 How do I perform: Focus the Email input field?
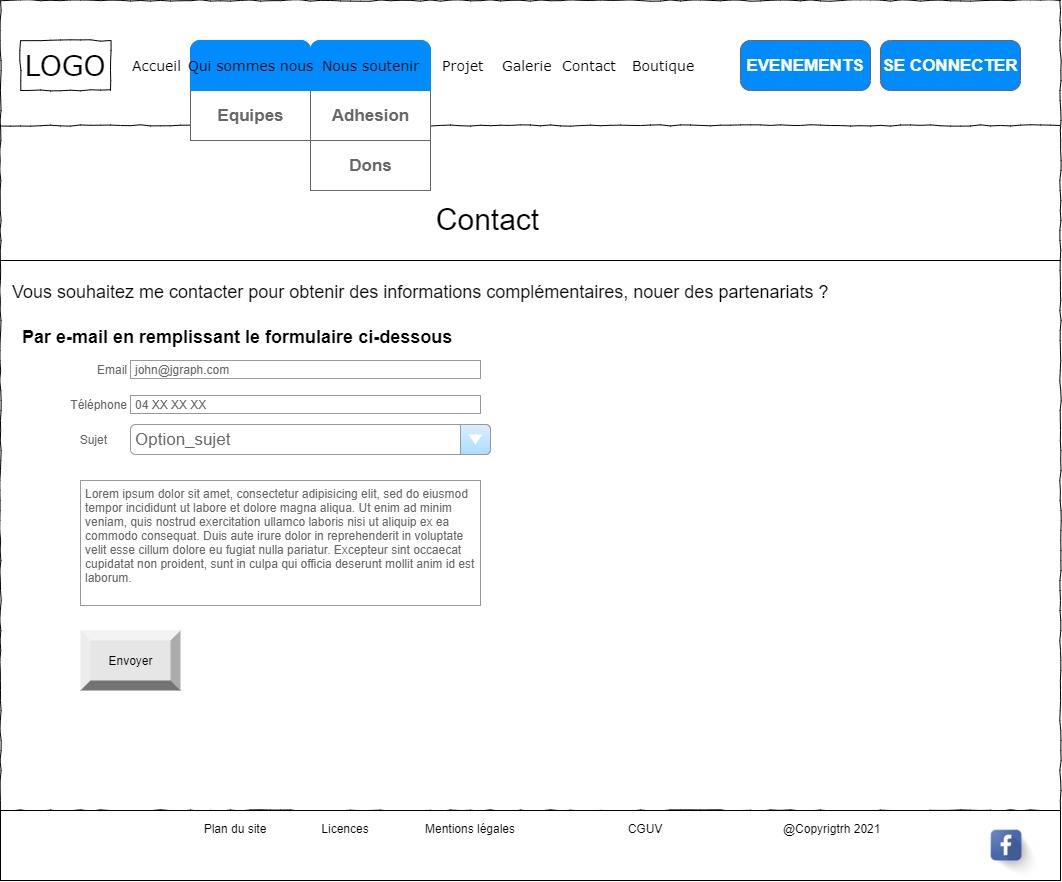pyautogui.click(x=305, y=370)
